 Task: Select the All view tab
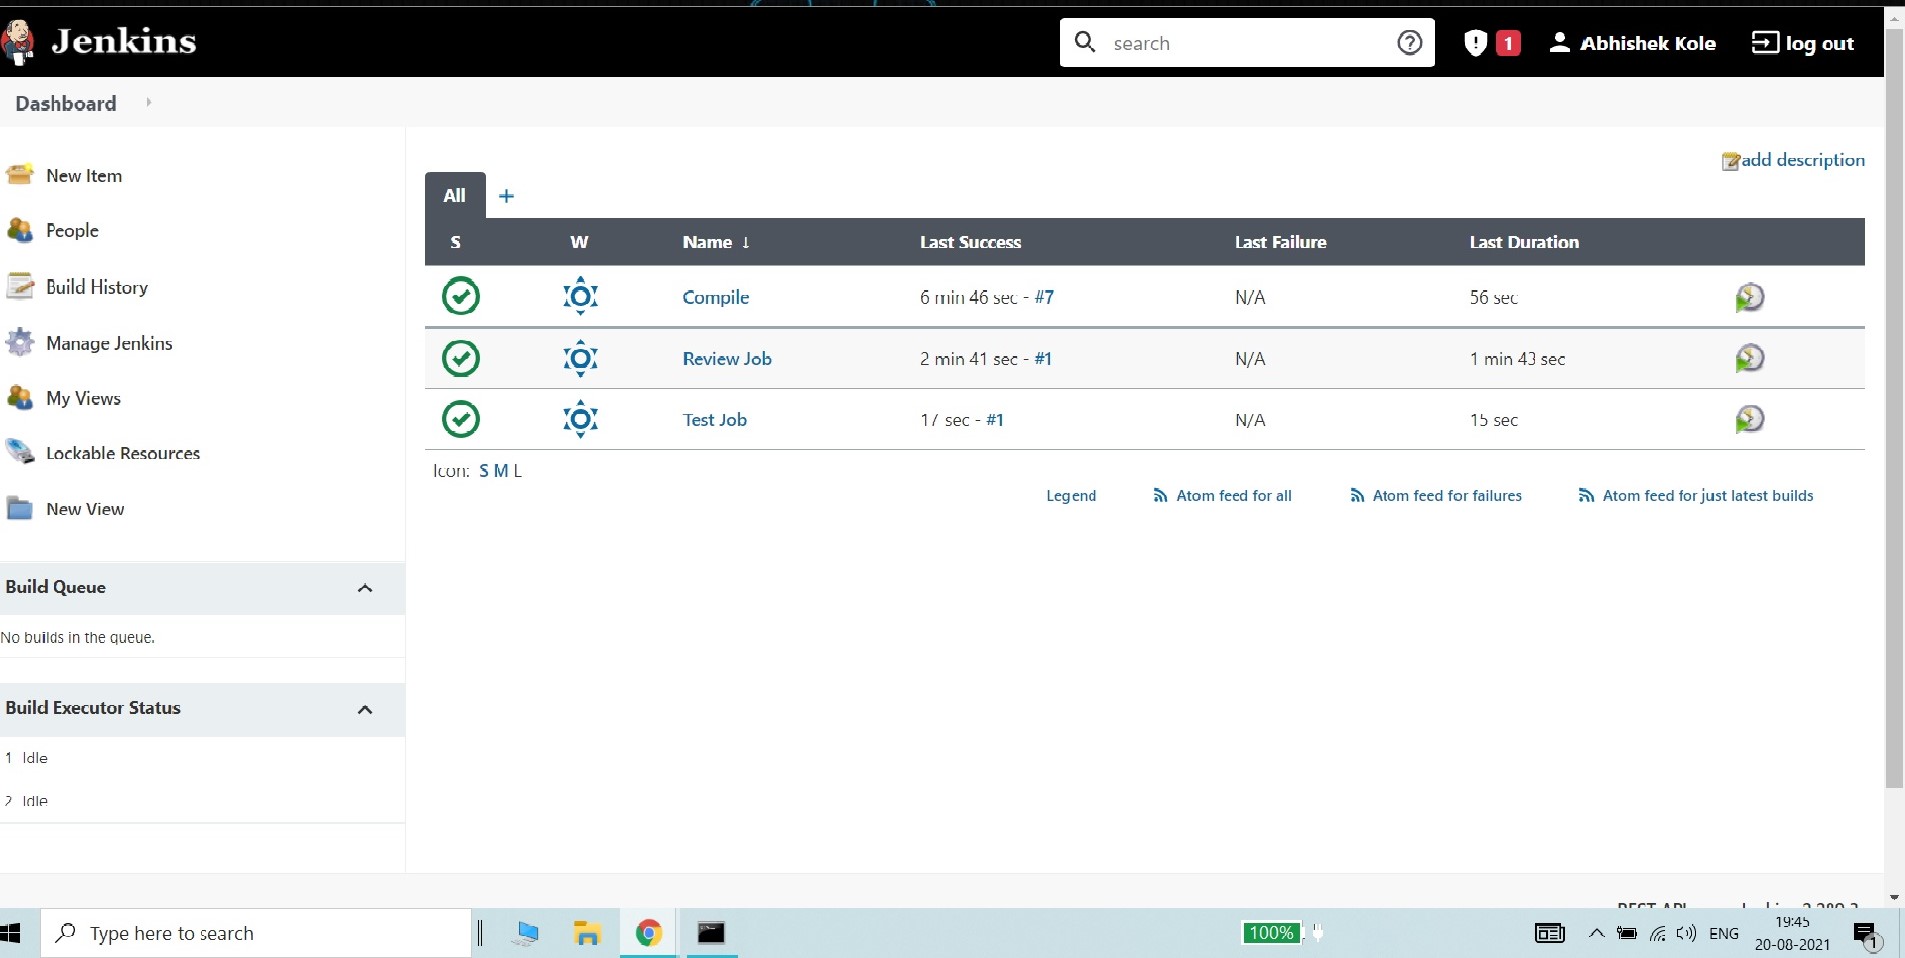click(x=455, y=195)
